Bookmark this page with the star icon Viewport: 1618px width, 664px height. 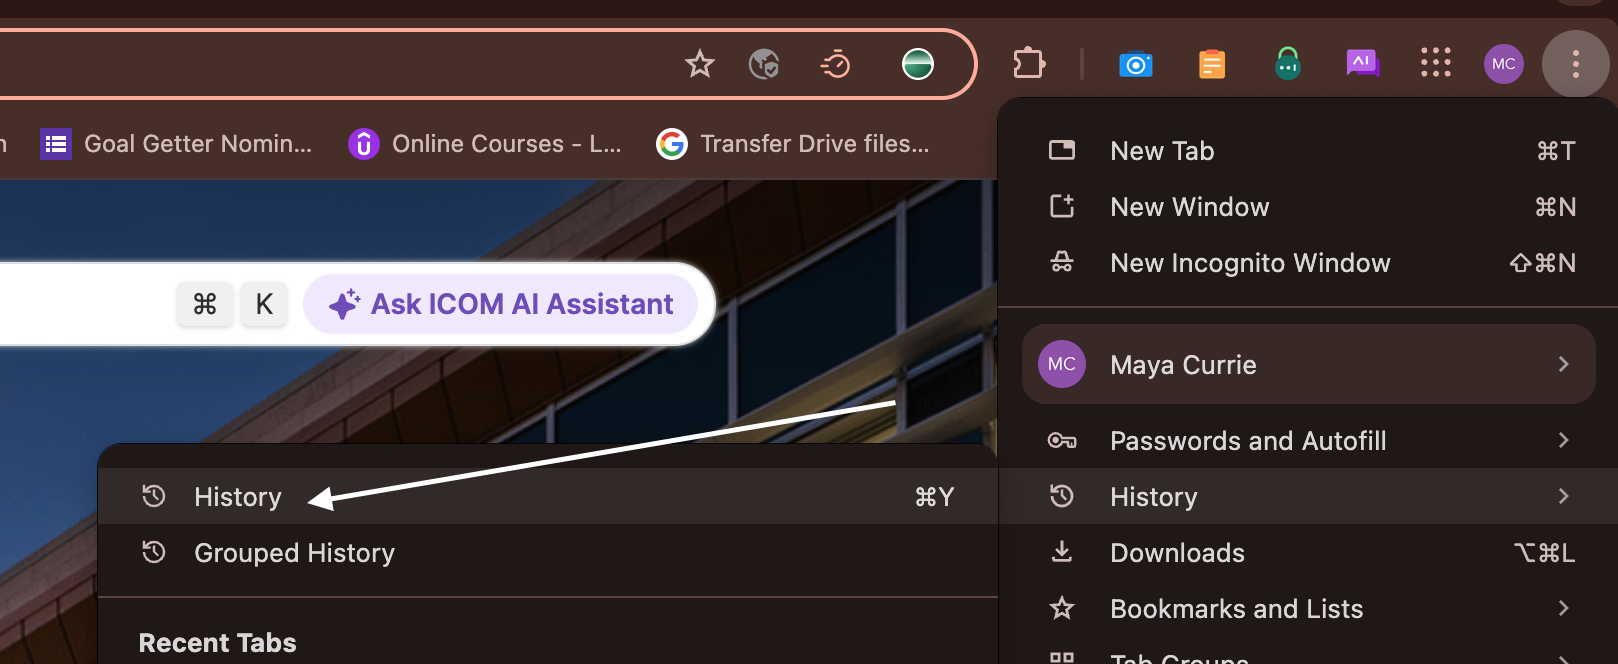point(700,65)
